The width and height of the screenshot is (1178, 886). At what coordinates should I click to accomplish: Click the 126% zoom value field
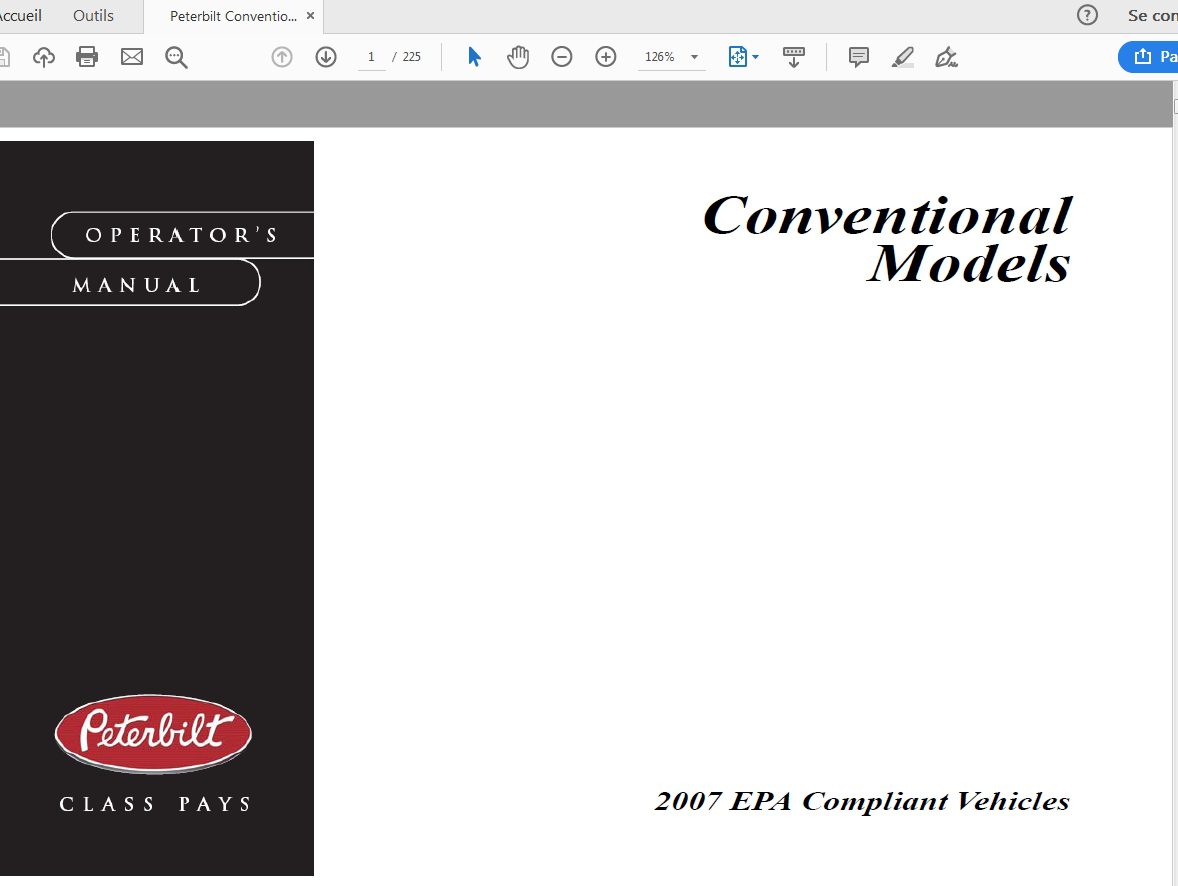[660, 57]
